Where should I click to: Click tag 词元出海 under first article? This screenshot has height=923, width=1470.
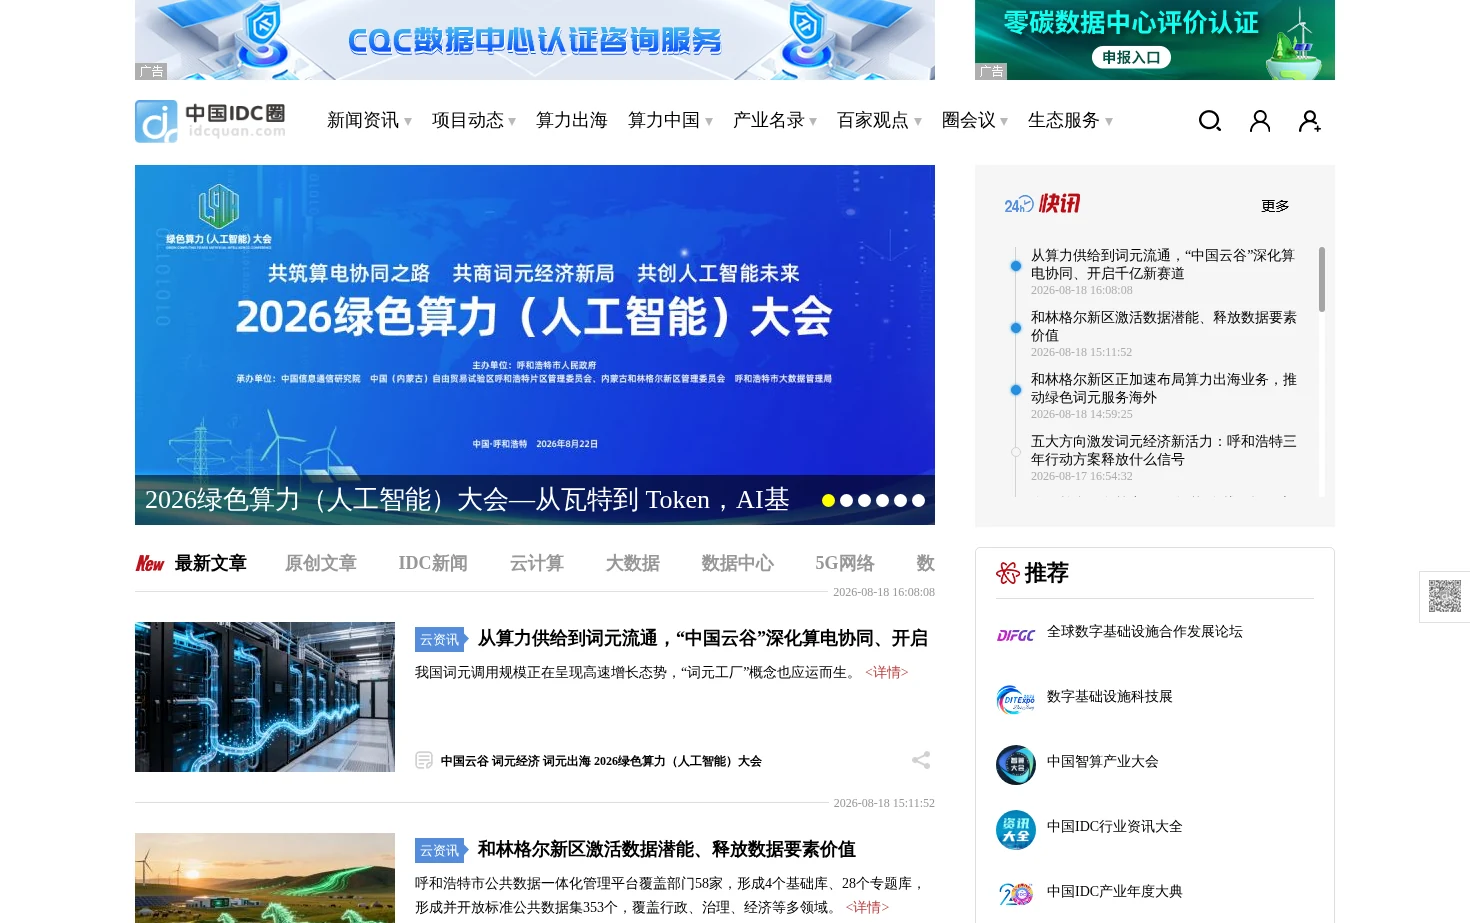point(566,761)
